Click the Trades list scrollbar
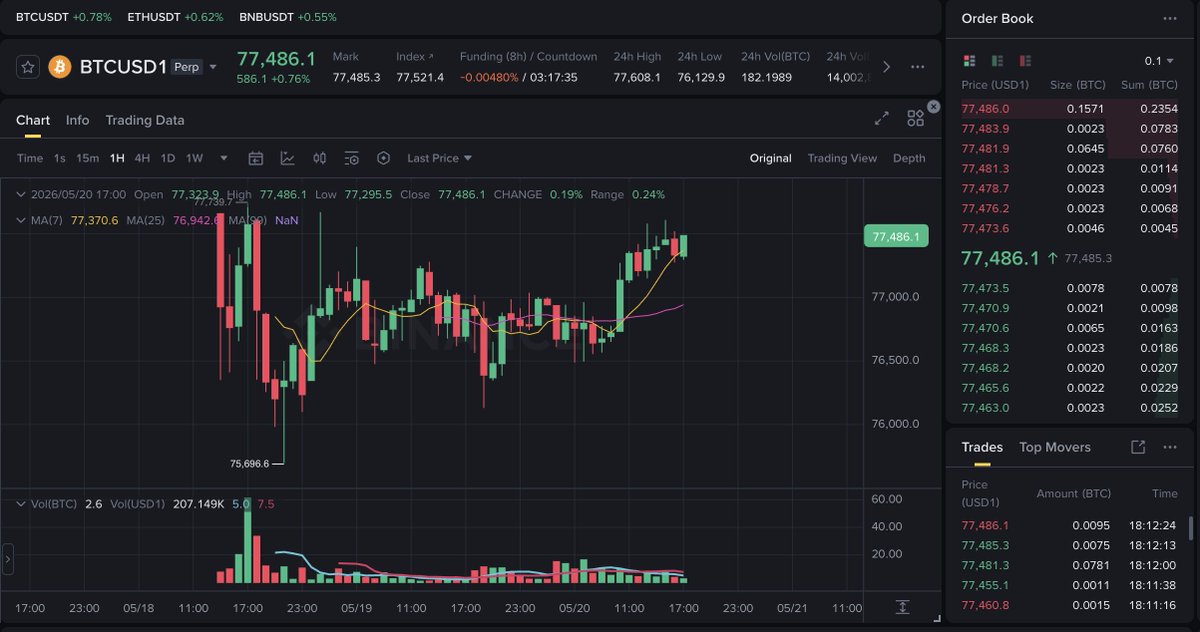The height and width of the screenshot is (632, 1200). [1189, 528]
